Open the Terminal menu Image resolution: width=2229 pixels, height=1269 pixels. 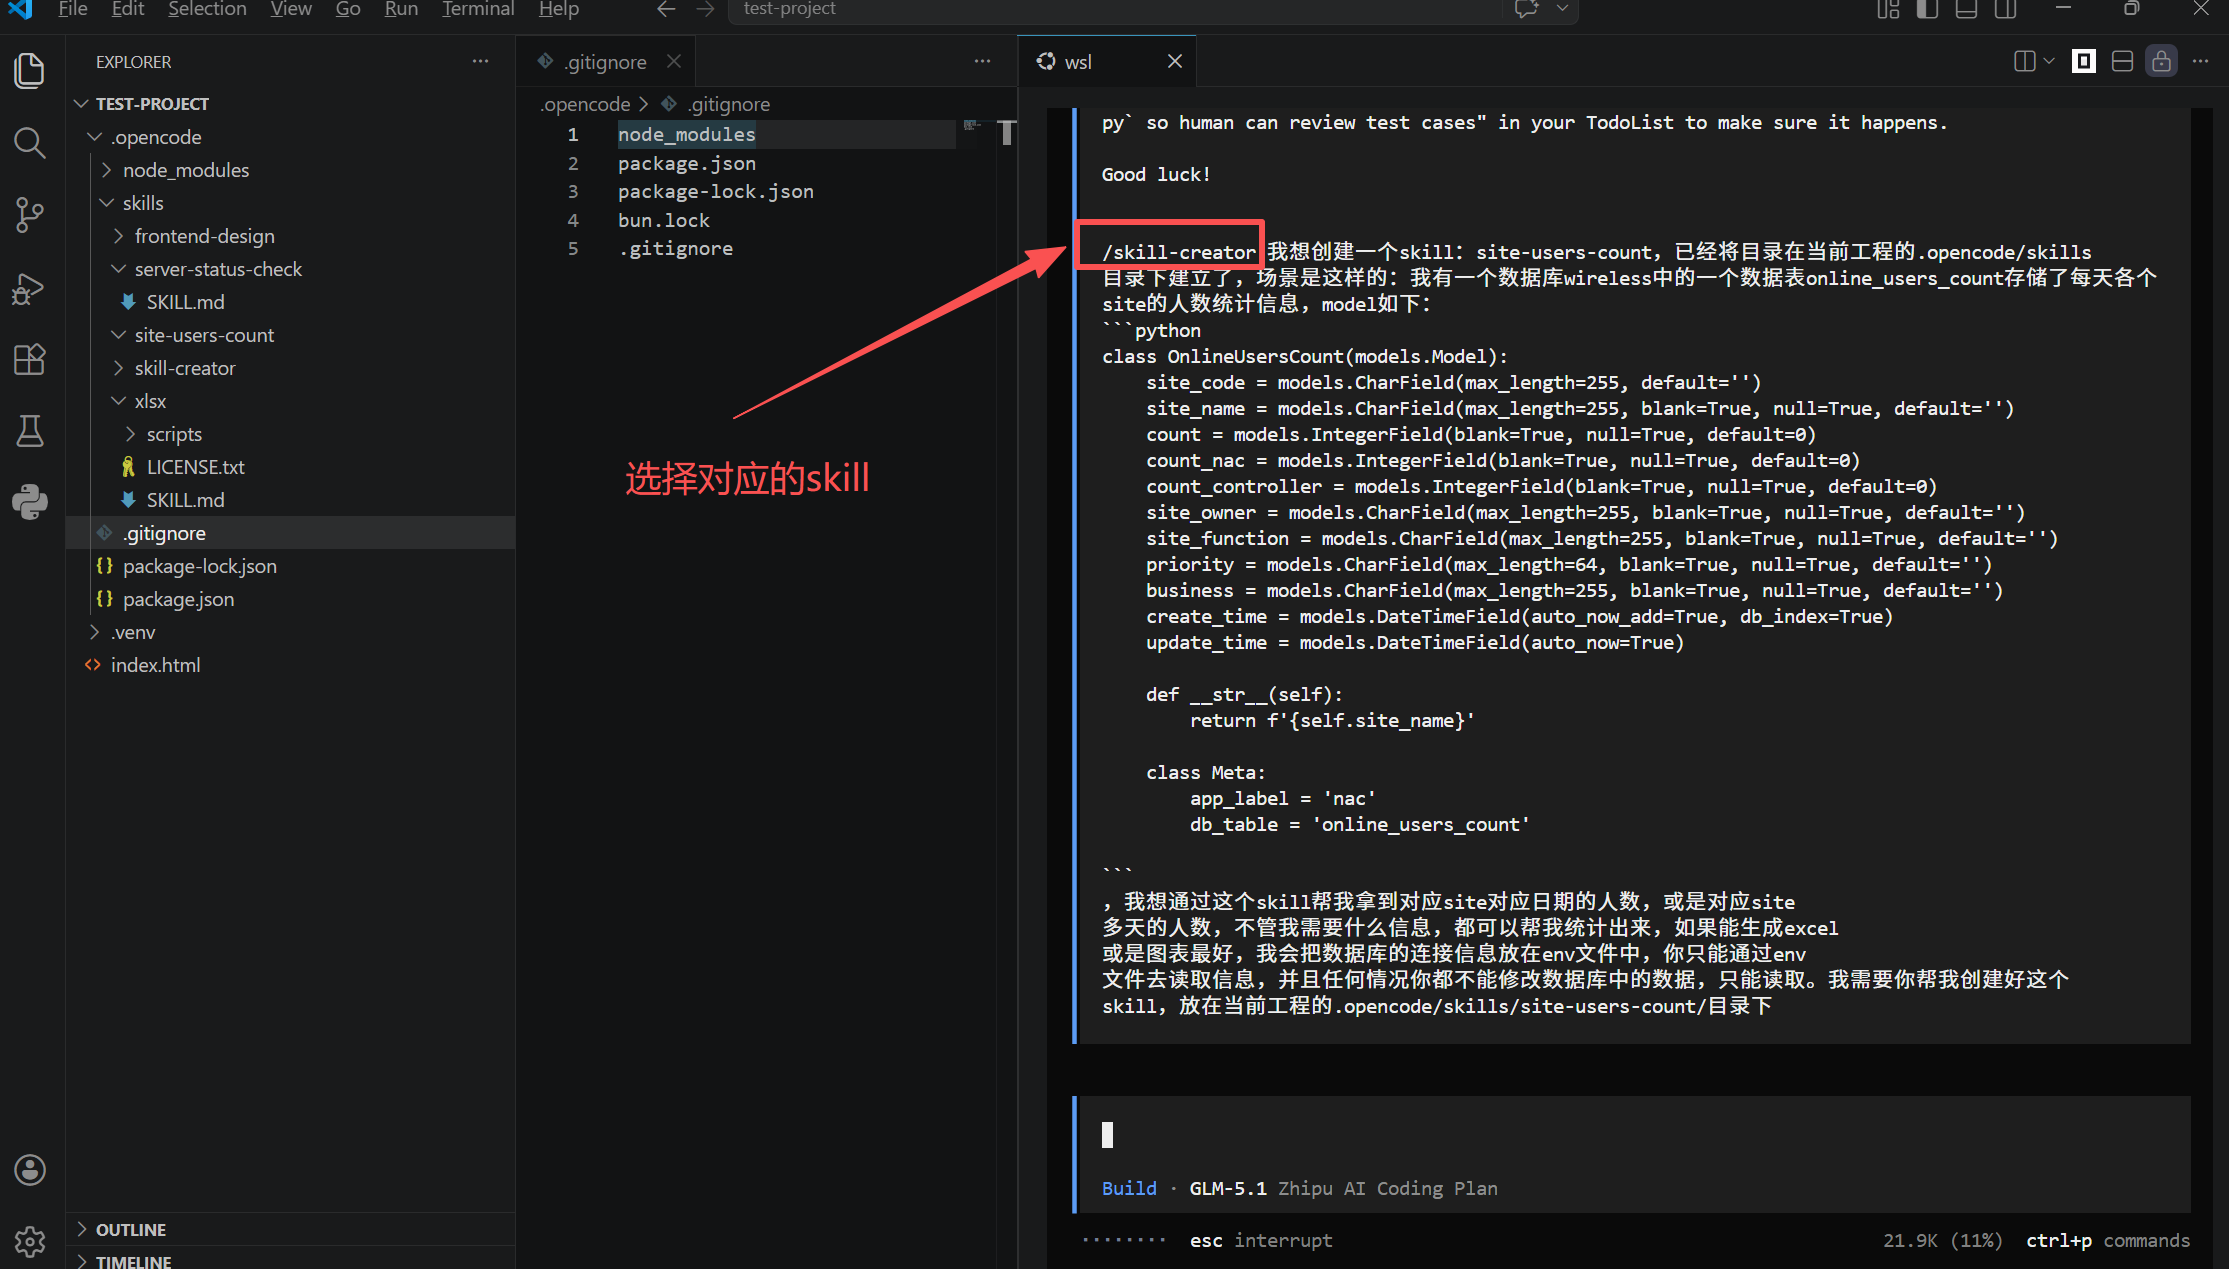click(478, 9)
